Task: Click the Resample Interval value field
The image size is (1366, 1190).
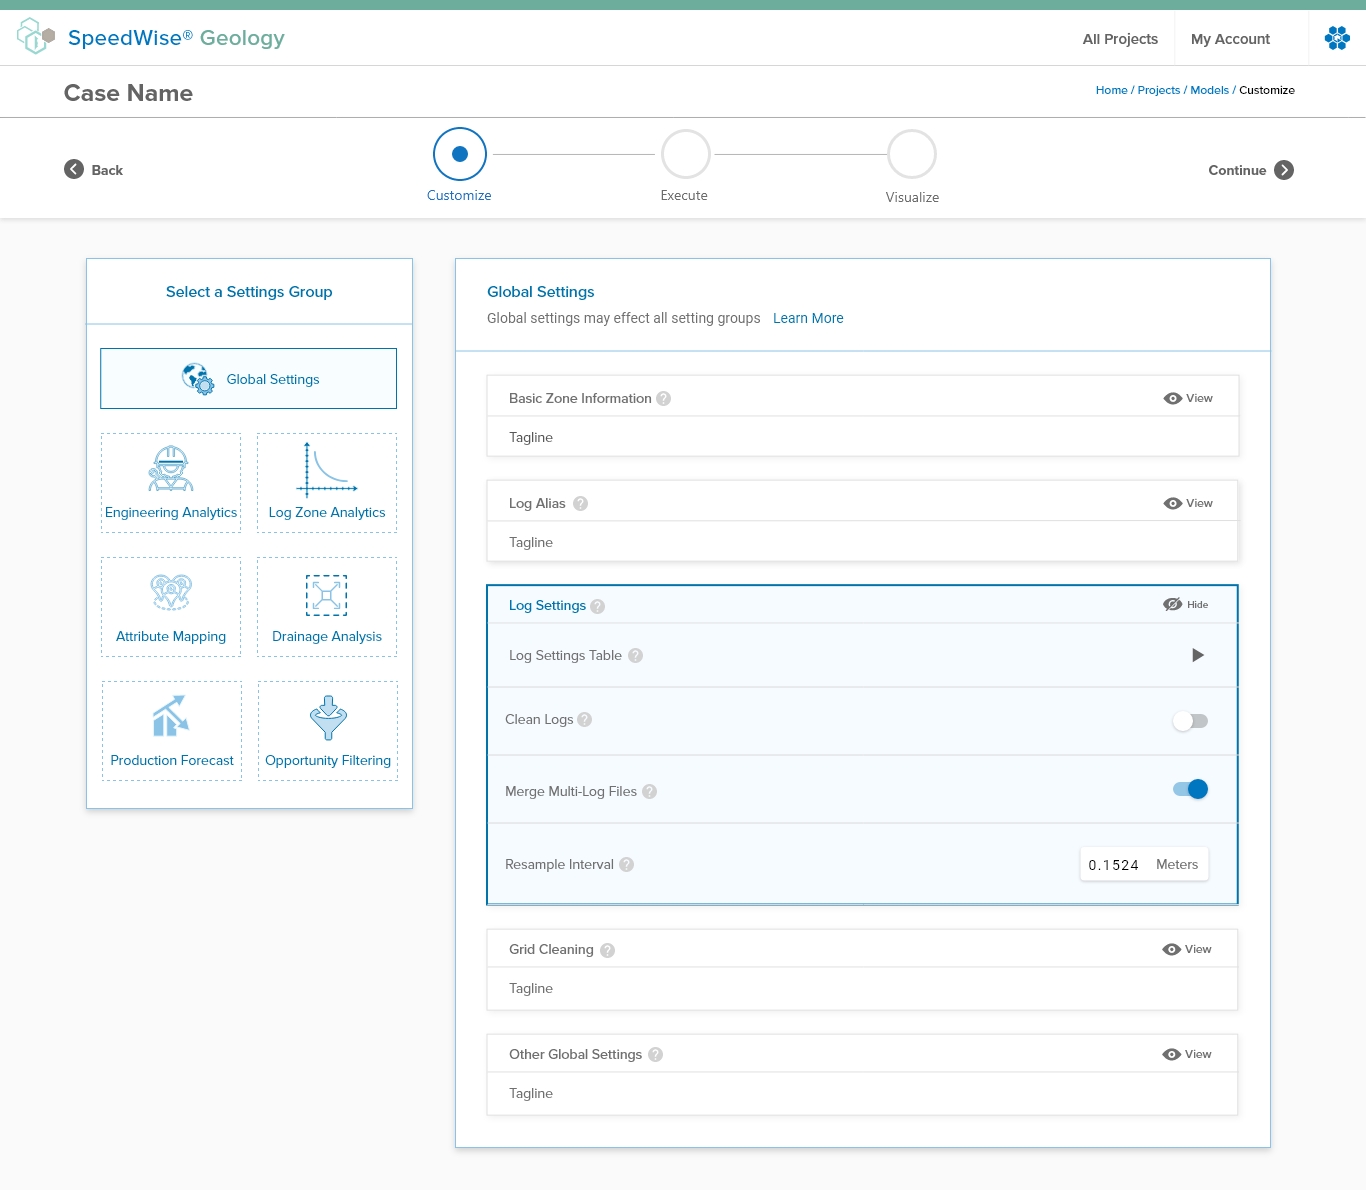Action: point(1113,865)
